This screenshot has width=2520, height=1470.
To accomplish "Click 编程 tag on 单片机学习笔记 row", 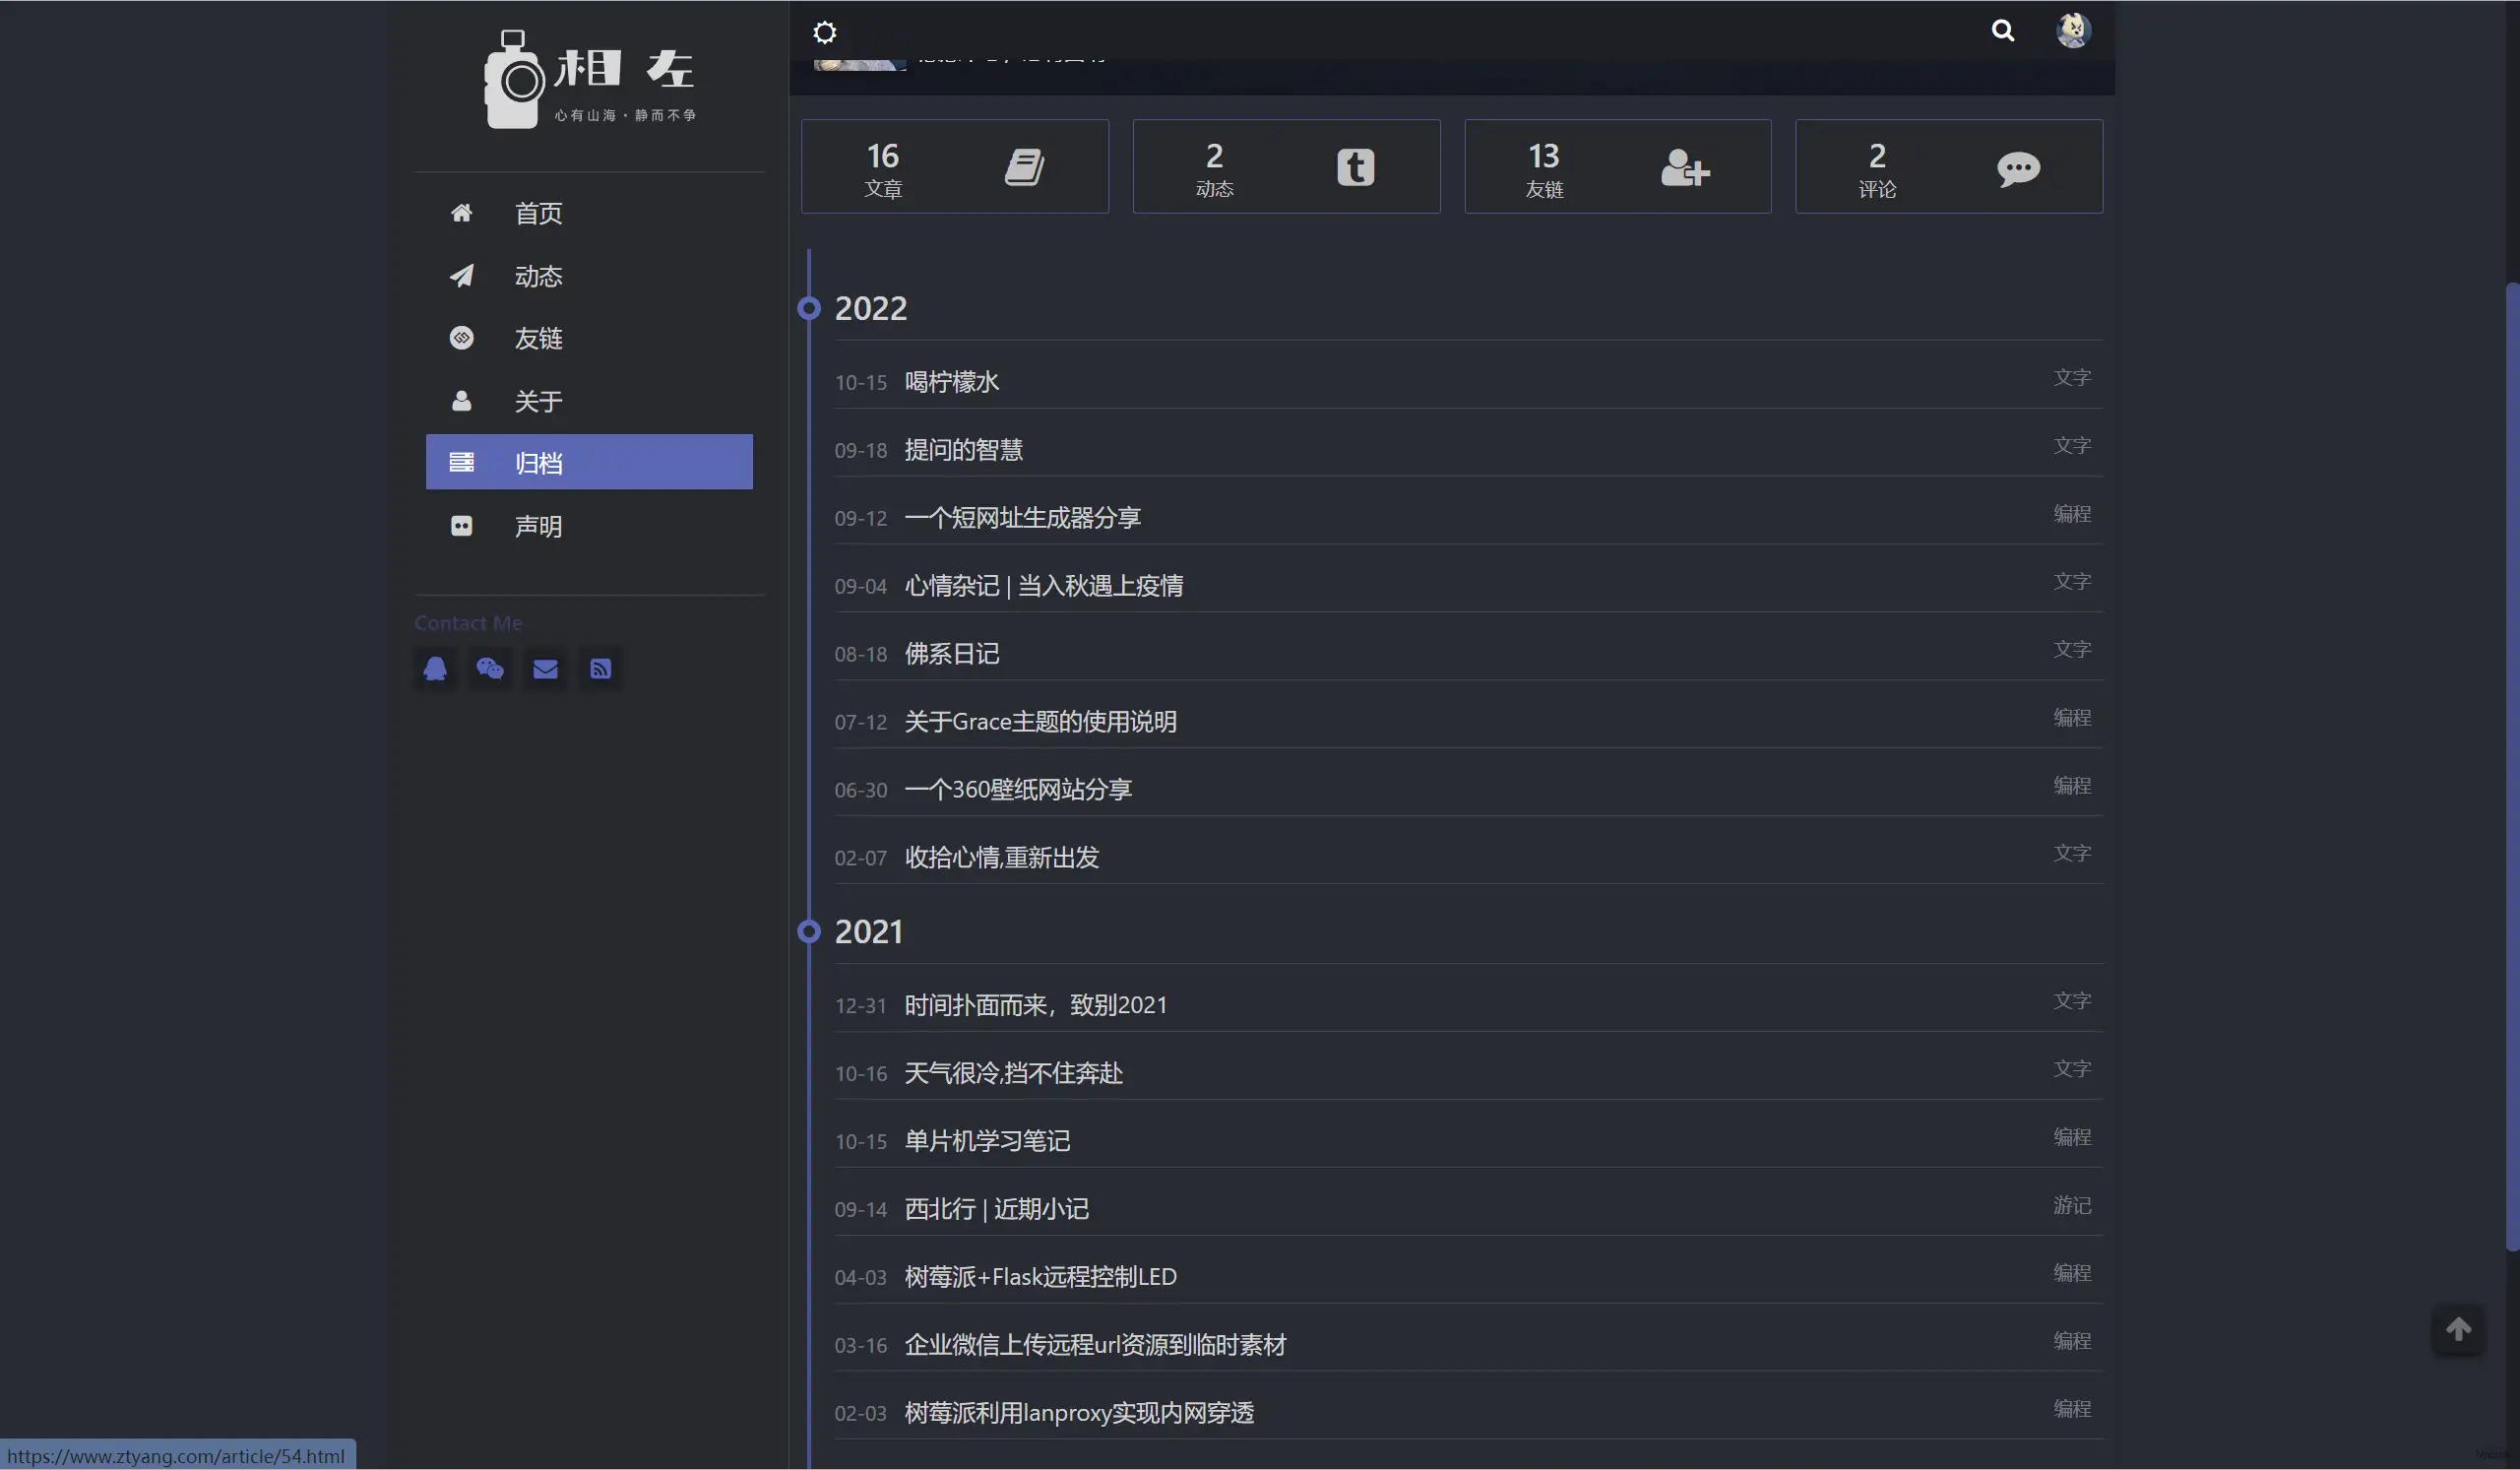I will [2072, 1137].
